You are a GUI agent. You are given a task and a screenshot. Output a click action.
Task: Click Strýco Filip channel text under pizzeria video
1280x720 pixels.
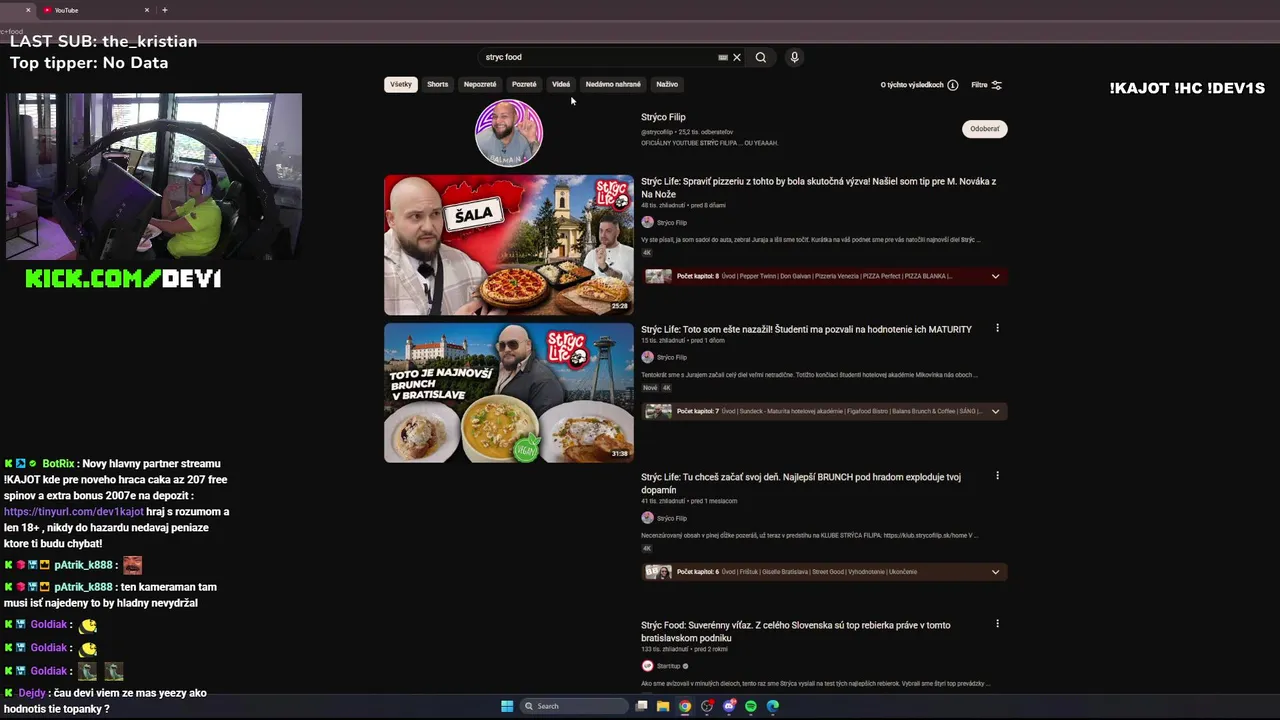[672, 223]
